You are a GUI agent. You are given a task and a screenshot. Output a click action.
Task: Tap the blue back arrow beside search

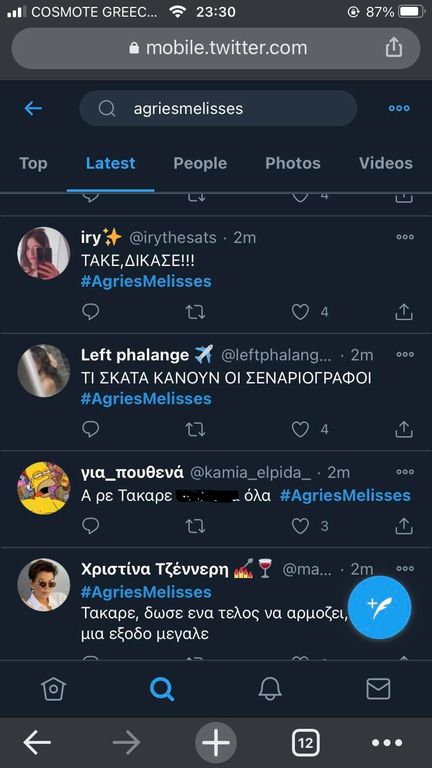[33, 108]
